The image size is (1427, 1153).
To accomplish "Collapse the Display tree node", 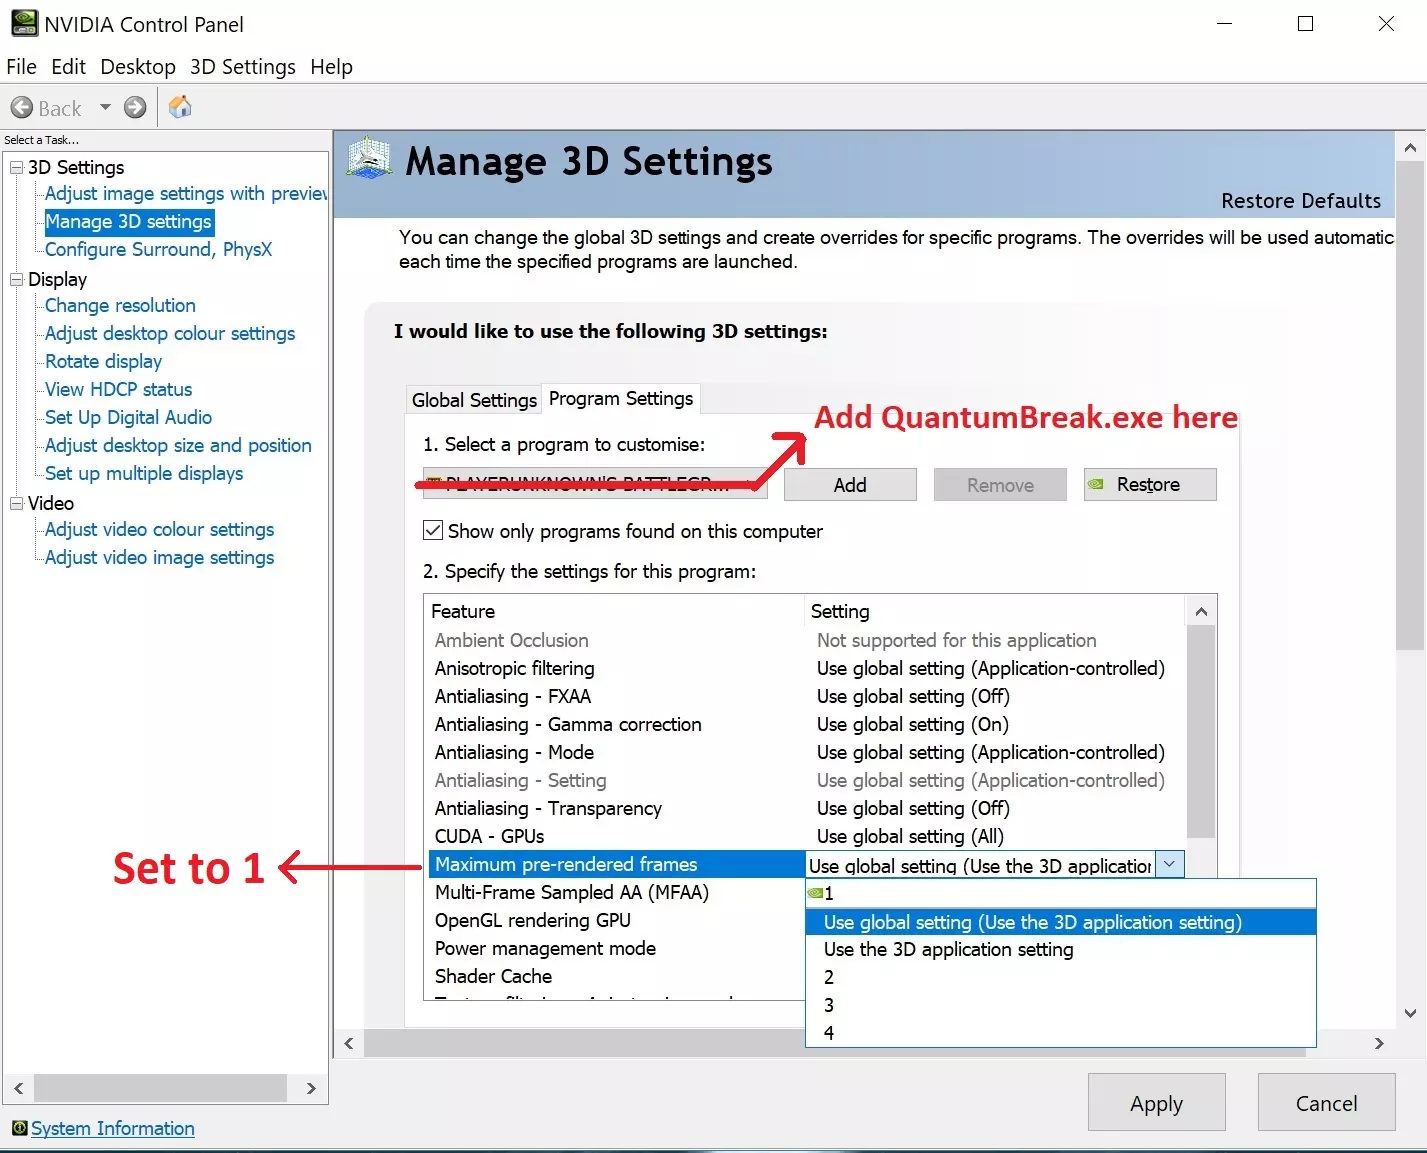I will click(x=16, y=280).
